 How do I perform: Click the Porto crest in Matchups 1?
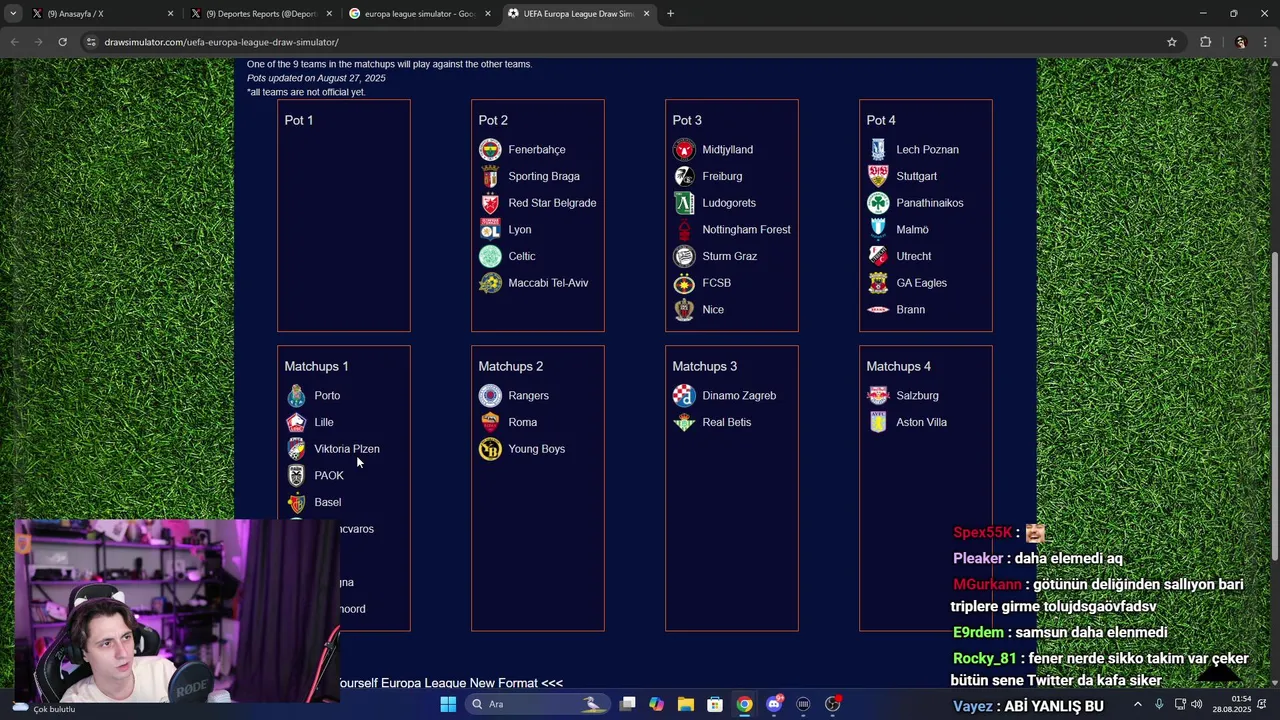click(296, 396)
